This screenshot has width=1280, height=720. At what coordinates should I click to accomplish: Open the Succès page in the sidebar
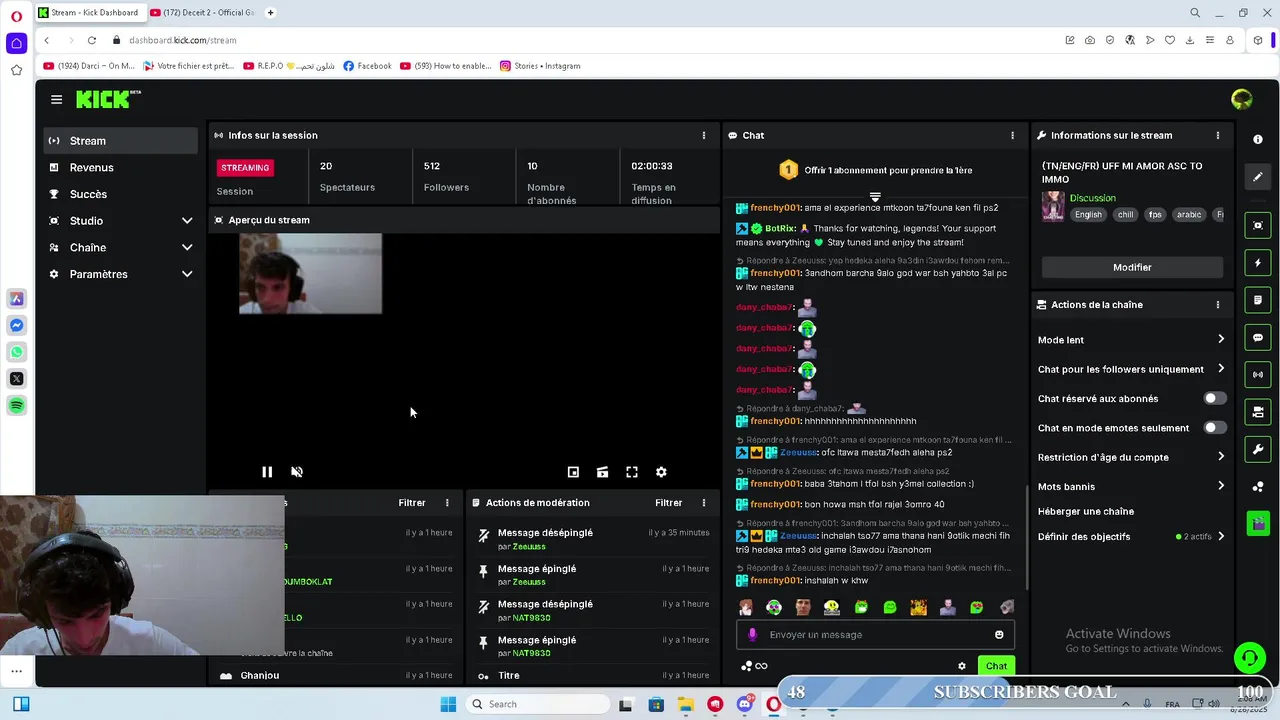tap(120, 194)
